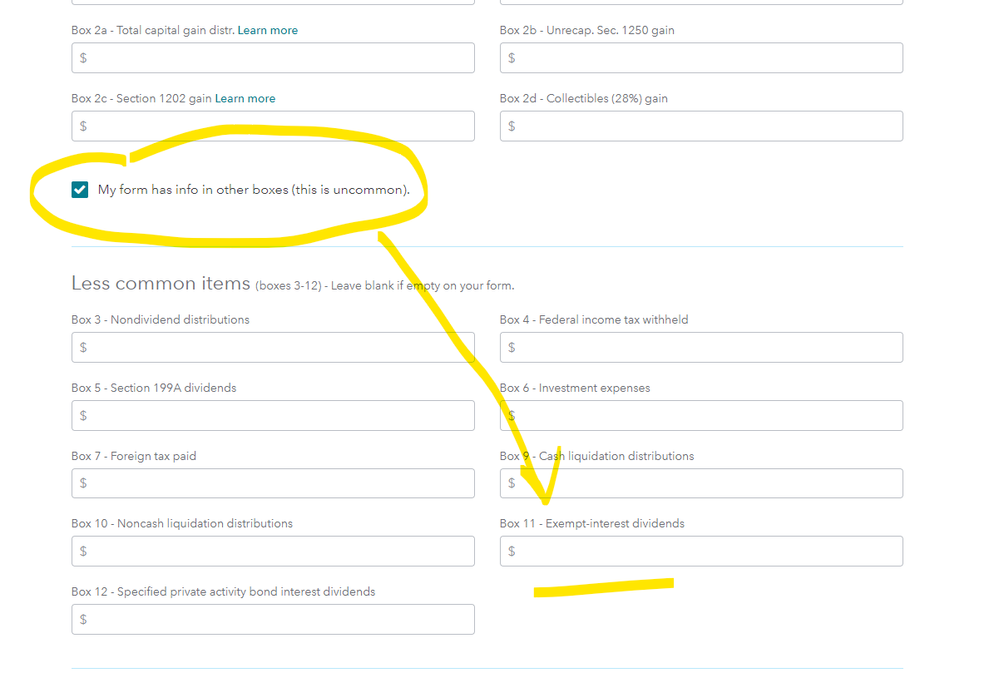This screenshot has width=999, height=683.
Task: Click the 'My form has info in other boxes' label text
Action: (253, 190)
